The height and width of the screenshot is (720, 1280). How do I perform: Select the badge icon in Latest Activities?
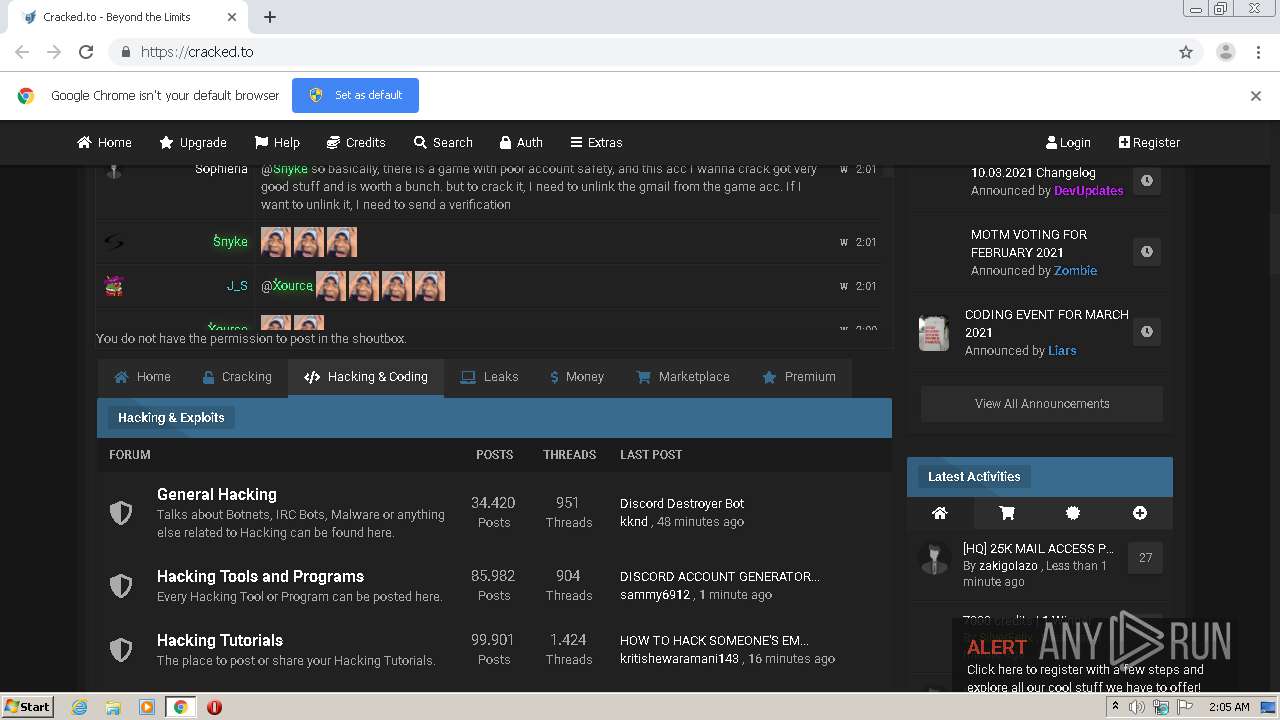pyautogui.click(x=1073, y=513)
